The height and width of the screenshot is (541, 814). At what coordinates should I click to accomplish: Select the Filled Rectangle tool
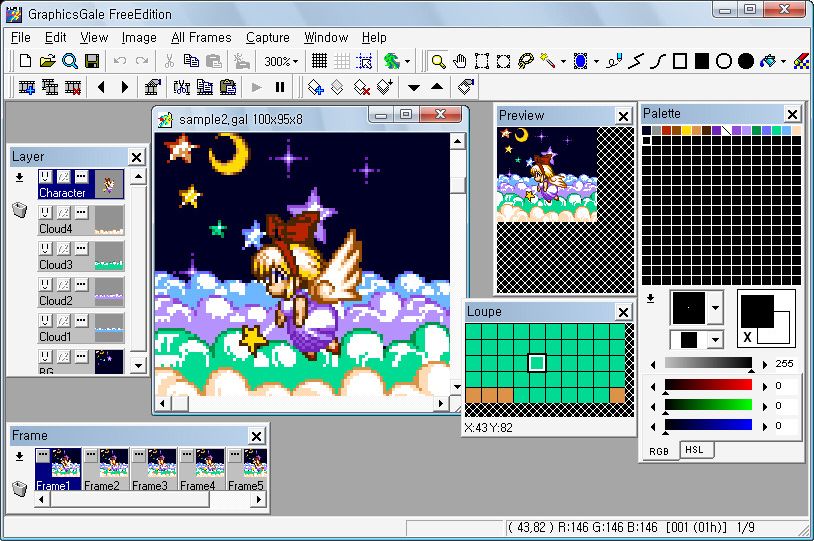tap(702, 61)
